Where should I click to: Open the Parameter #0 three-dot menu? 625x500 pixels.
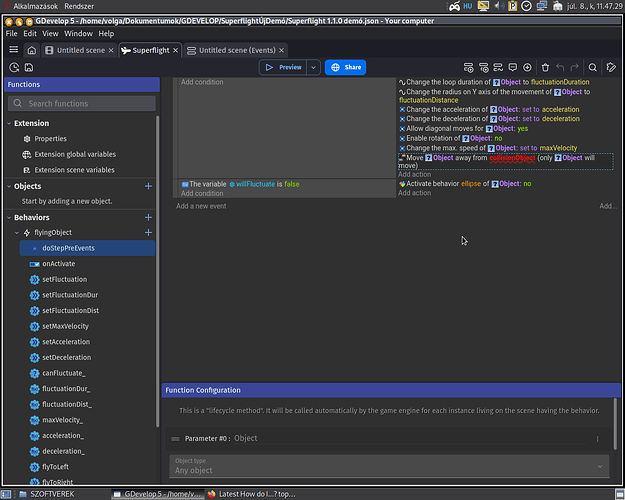597,439
